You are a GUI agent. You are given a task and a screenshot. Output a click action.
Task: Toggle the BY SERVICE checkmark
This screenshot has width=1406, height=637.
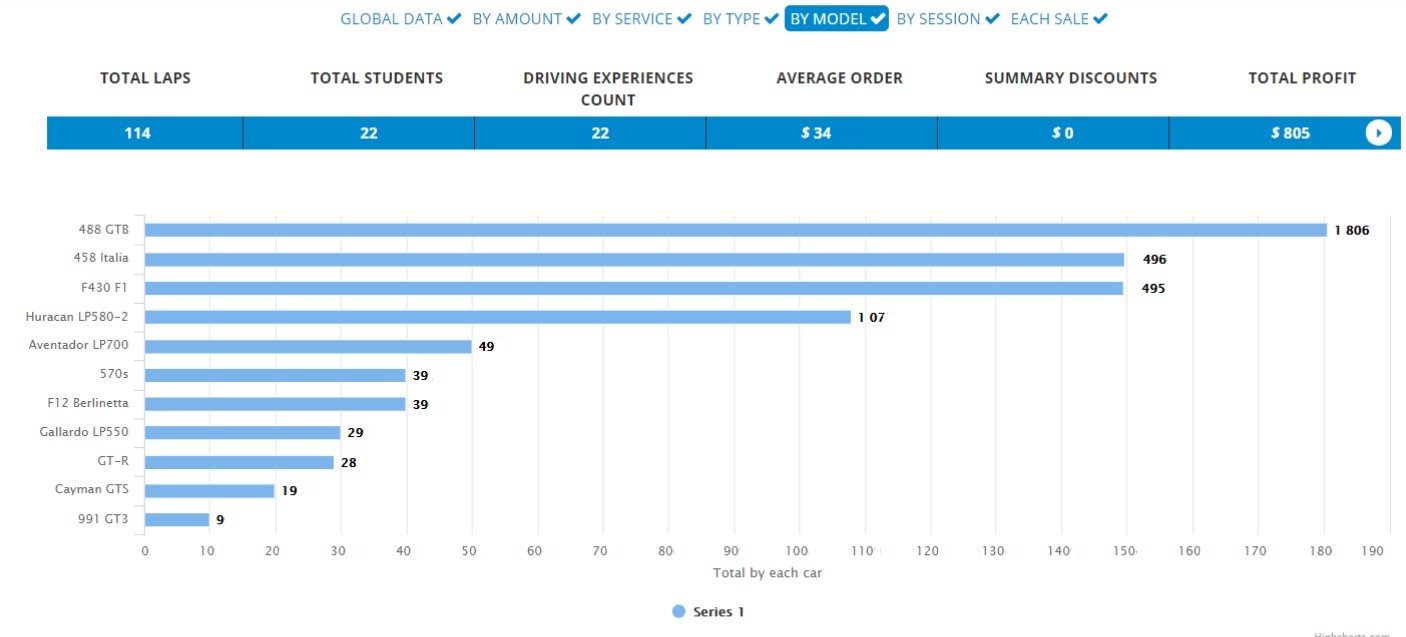(x=684, y=19)
